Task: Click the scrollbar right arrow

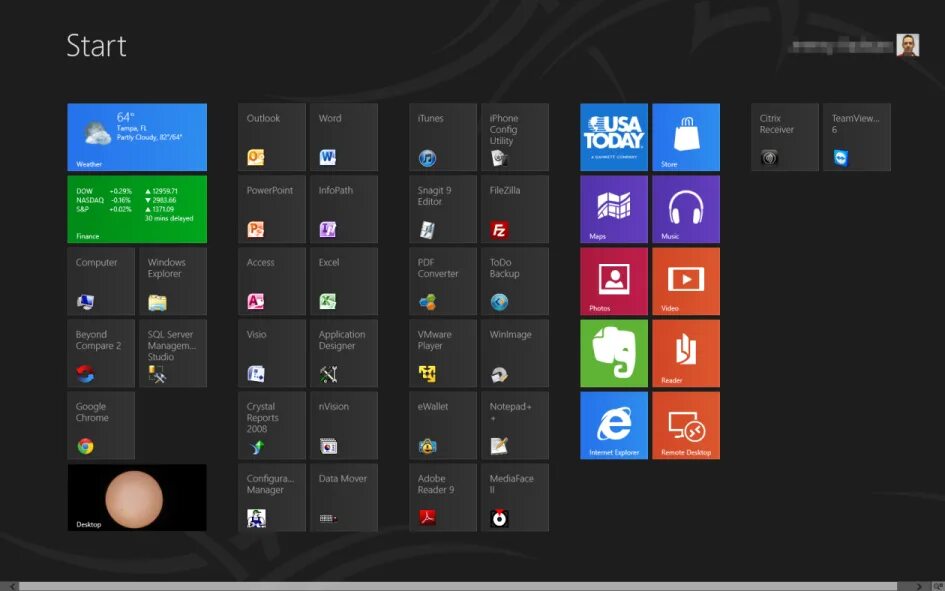Action: click(x=918, y=586)
